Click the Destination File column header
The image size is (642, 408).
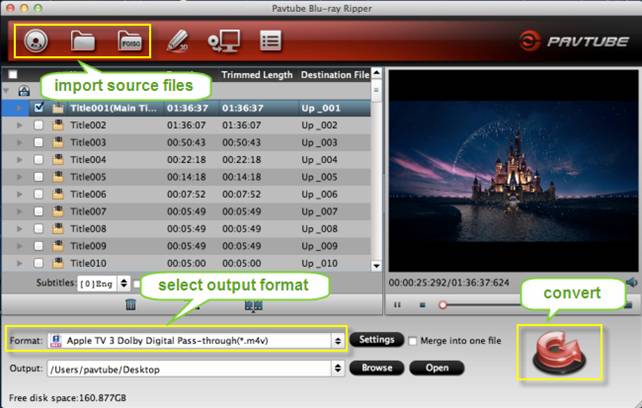click(335, 75)
